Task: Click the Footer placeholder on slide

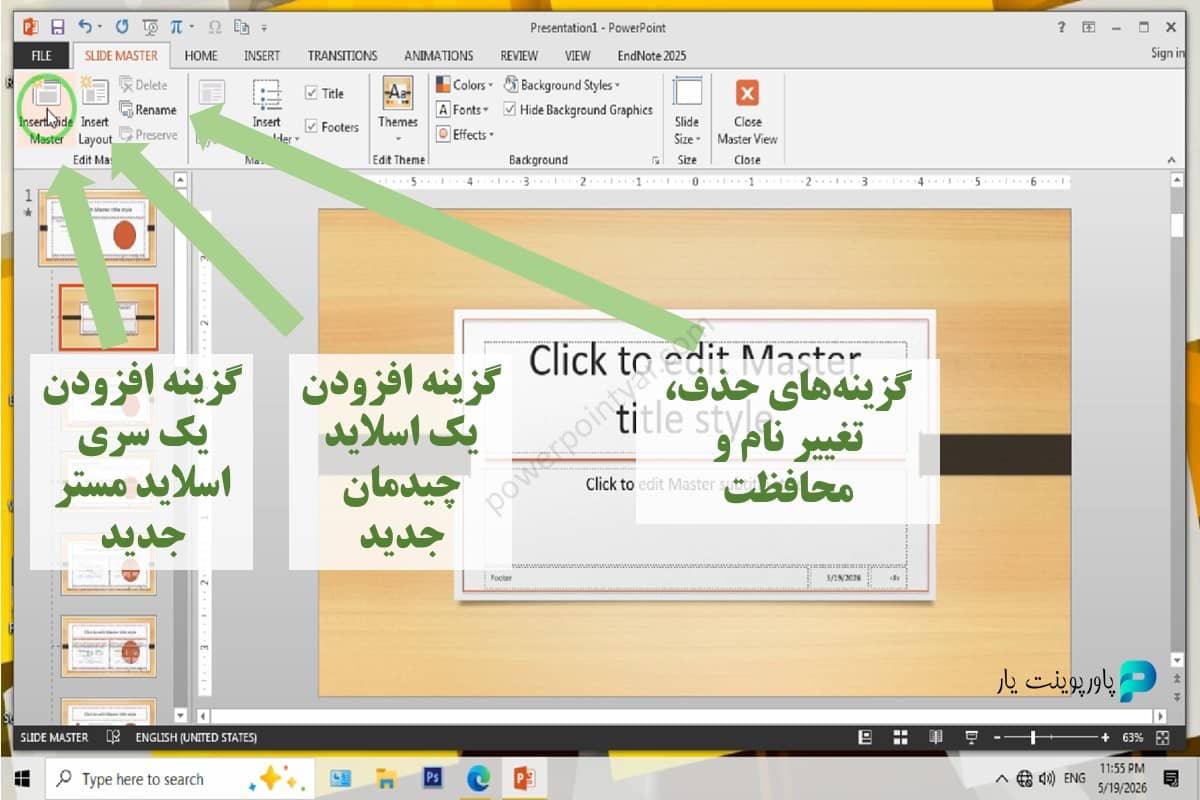Action: tap(645, 577)
